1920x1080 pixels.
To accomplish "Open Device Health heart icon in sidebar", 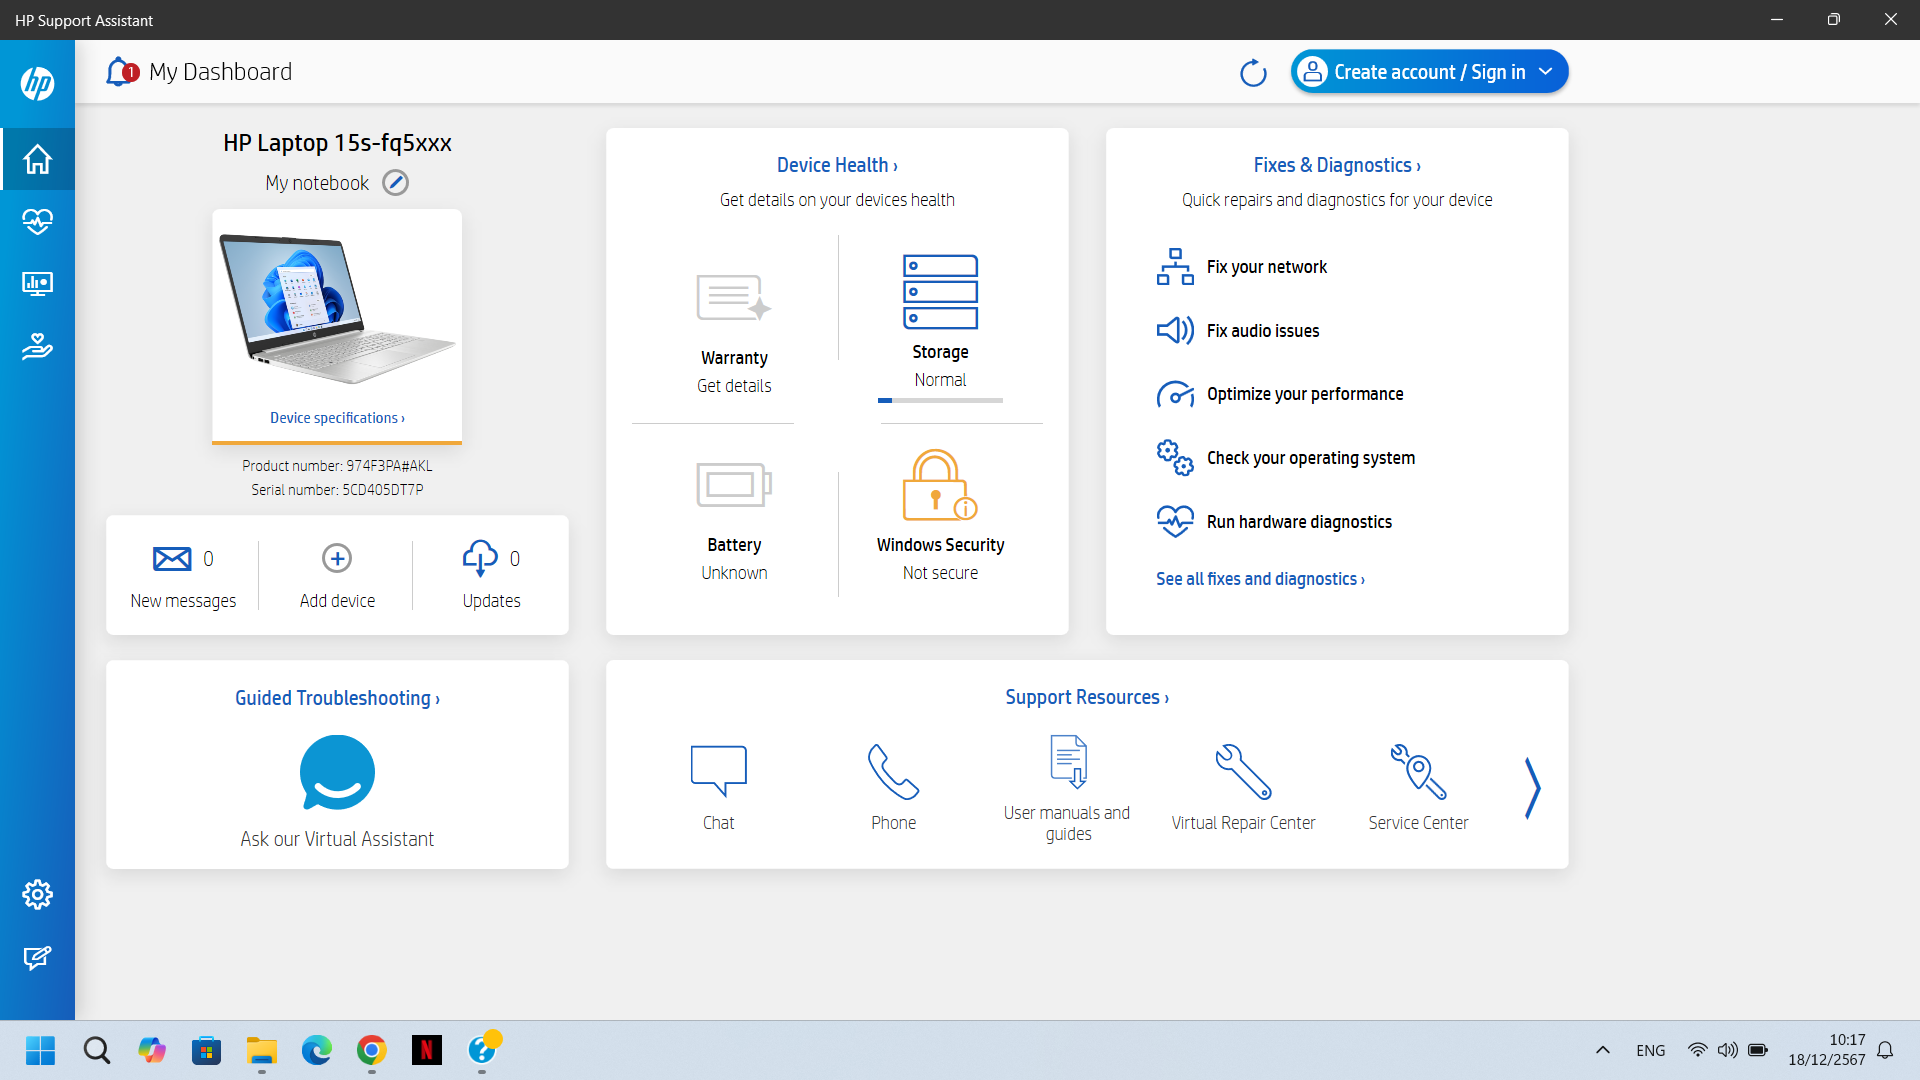I will [37, 221].
